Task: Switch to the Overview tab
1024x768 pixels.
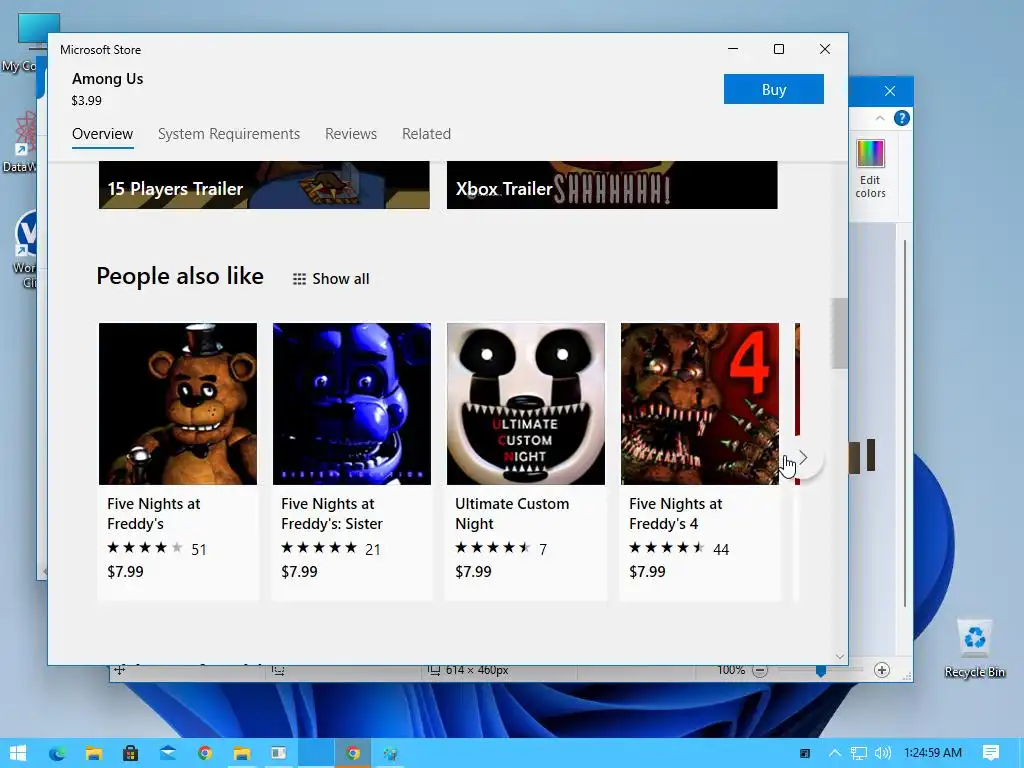Action: click(x=103, y=134)
